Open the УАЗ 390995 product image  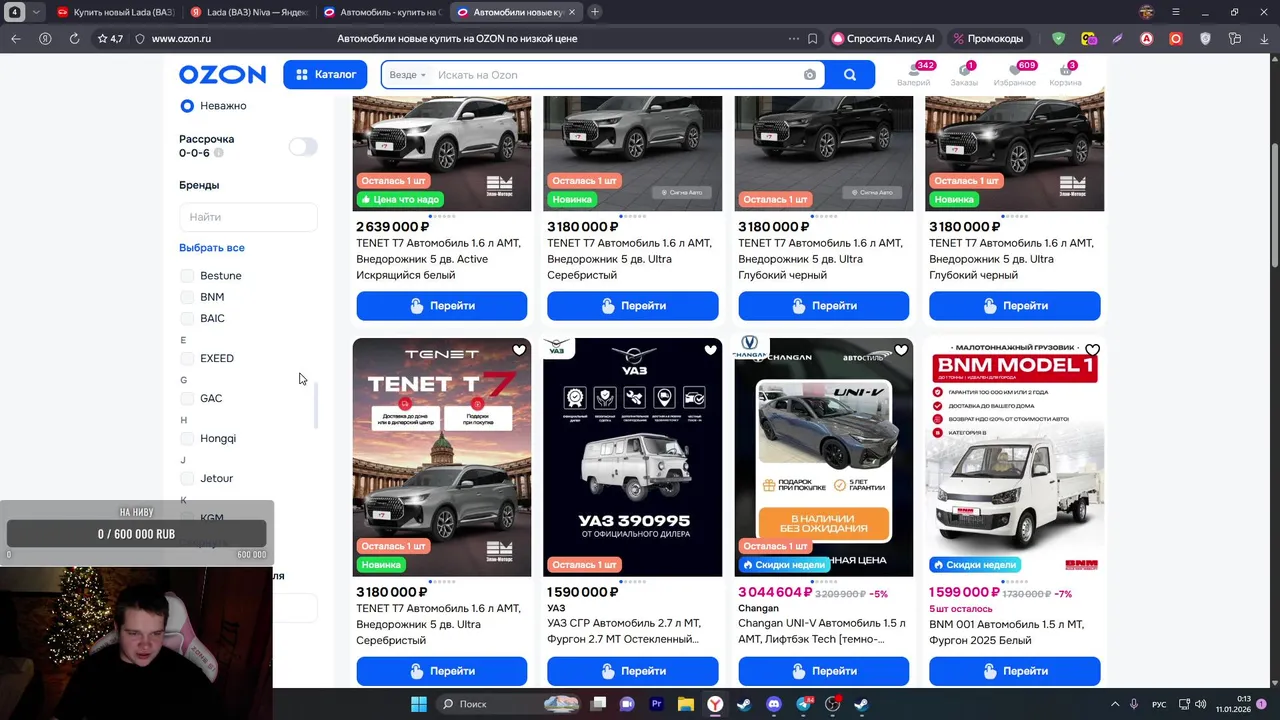click(632, 457)
